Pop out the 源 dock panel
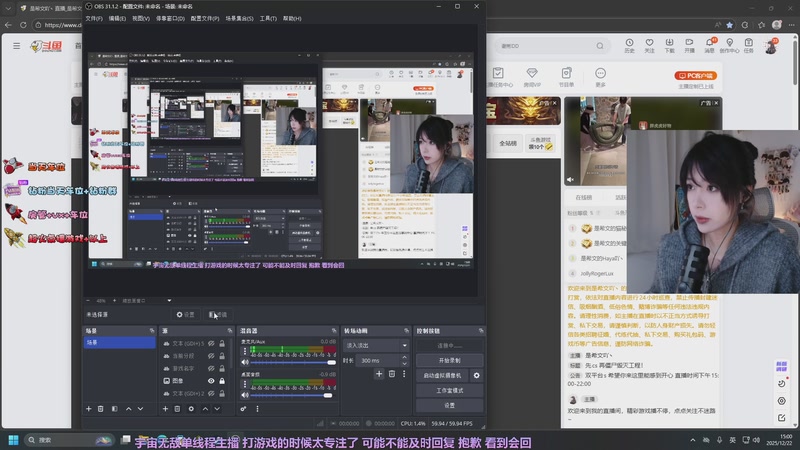Image resolution: width=800 pixels, height=450 pixels. [x=230, y=331]
